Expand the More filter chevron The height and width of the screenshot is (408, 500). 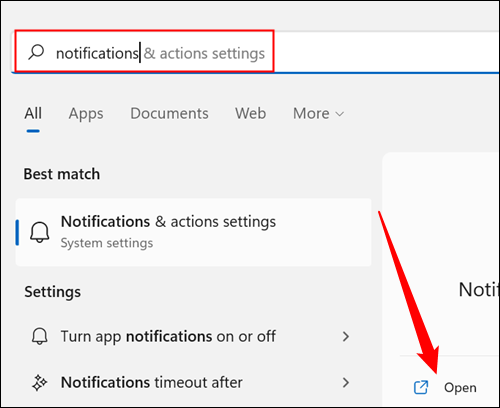pos(340,114)
